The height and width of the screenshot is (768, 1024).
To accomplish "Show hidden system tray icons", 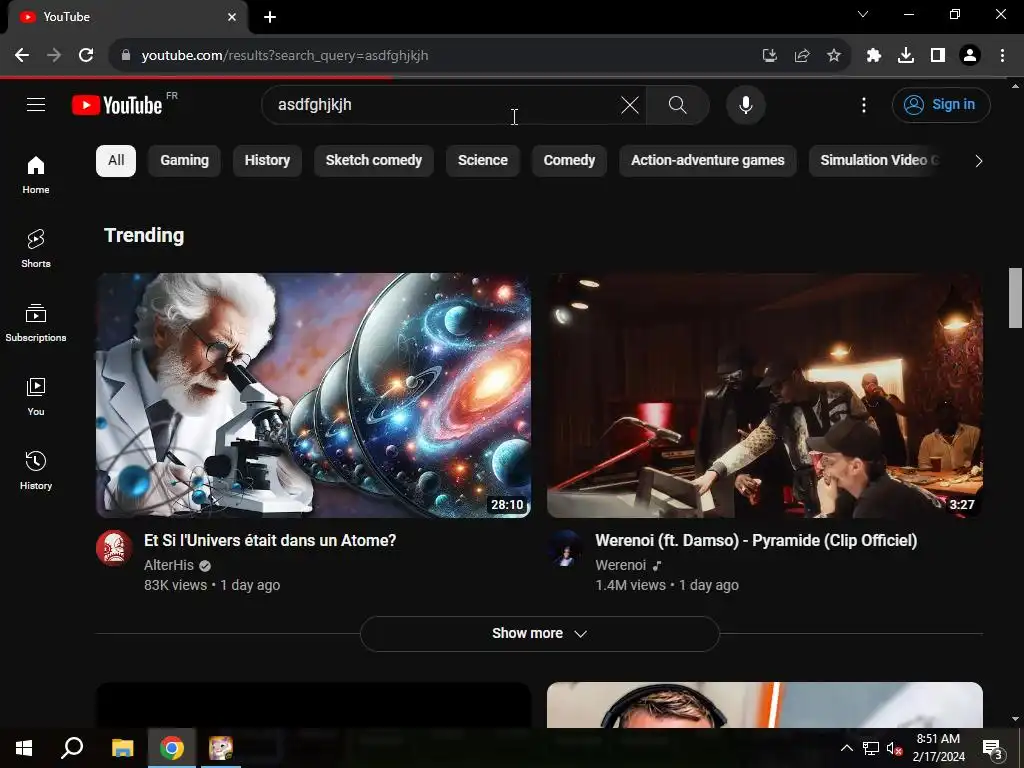I will [846, 748].
